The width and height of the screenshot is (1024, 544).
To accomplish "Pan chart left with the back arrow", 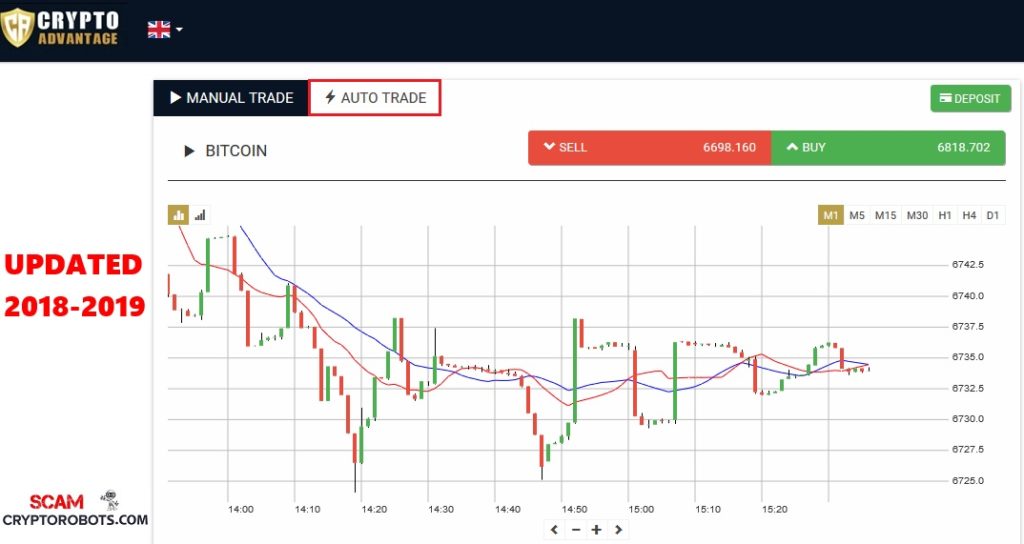I will (554, 530).
